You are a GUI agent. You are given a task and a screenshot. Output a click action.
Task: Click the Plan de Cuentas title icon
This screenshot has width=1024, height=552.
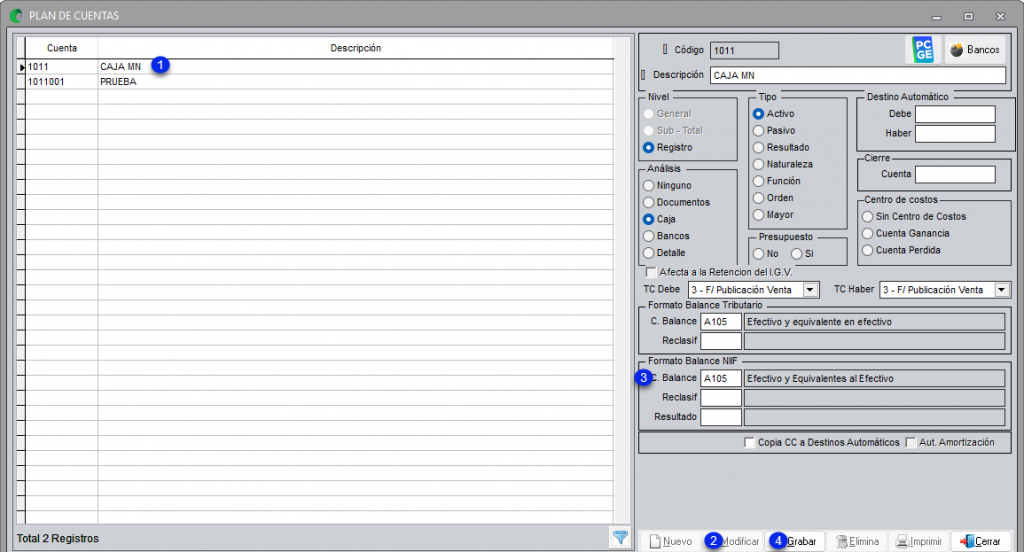16,16
